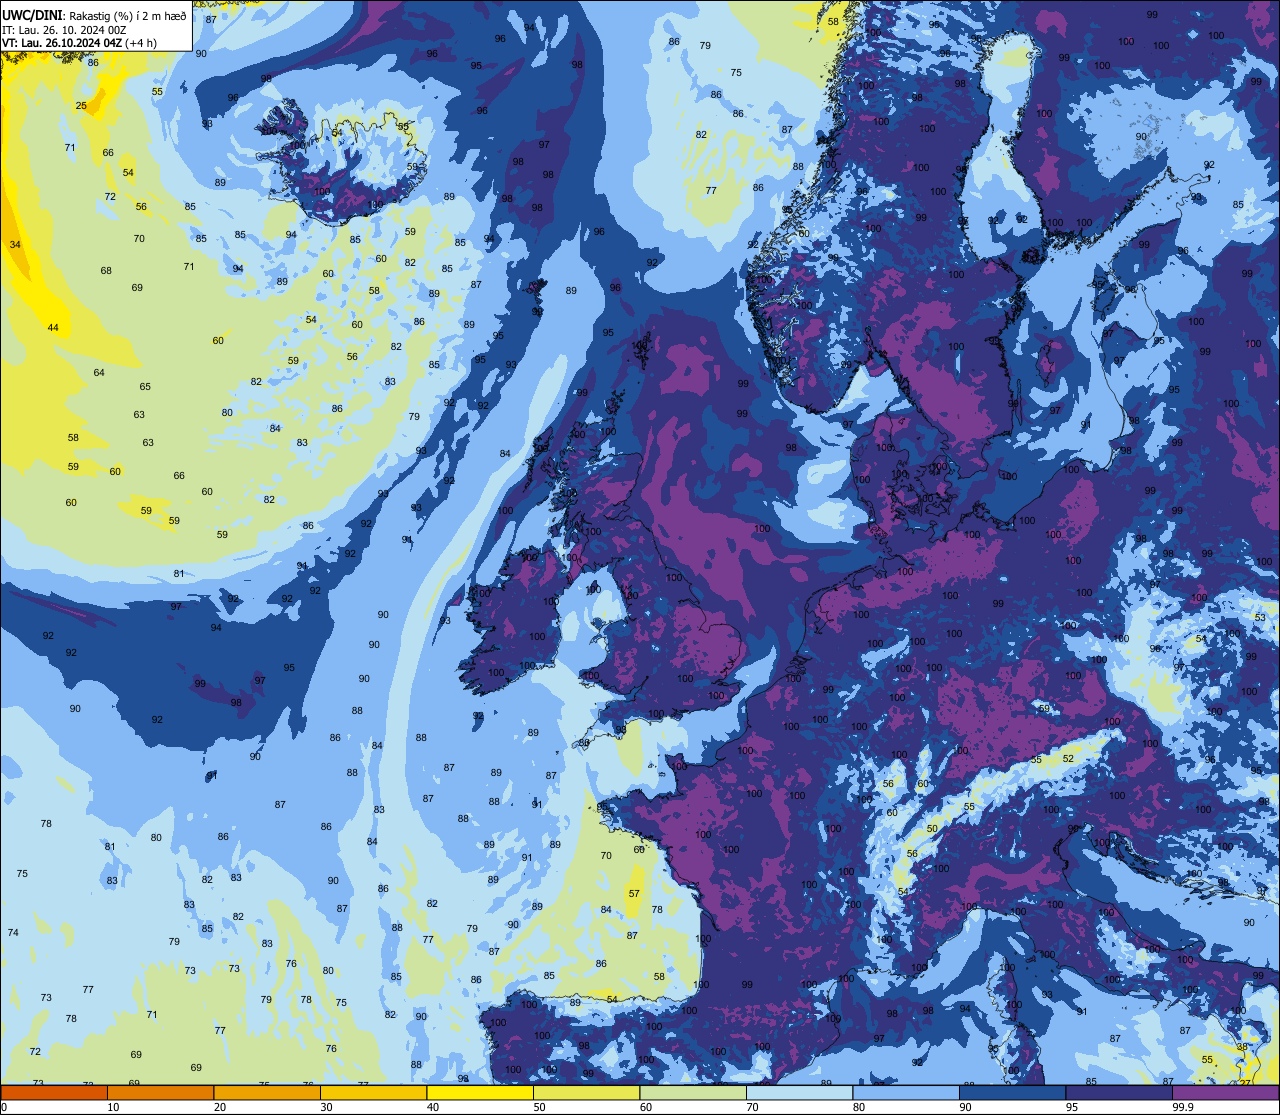Screen dimensions: 1280x1115
Task: Click 'VT: Lau. 26.10.2024 04Z' valid time
Action: pos(62,43)
